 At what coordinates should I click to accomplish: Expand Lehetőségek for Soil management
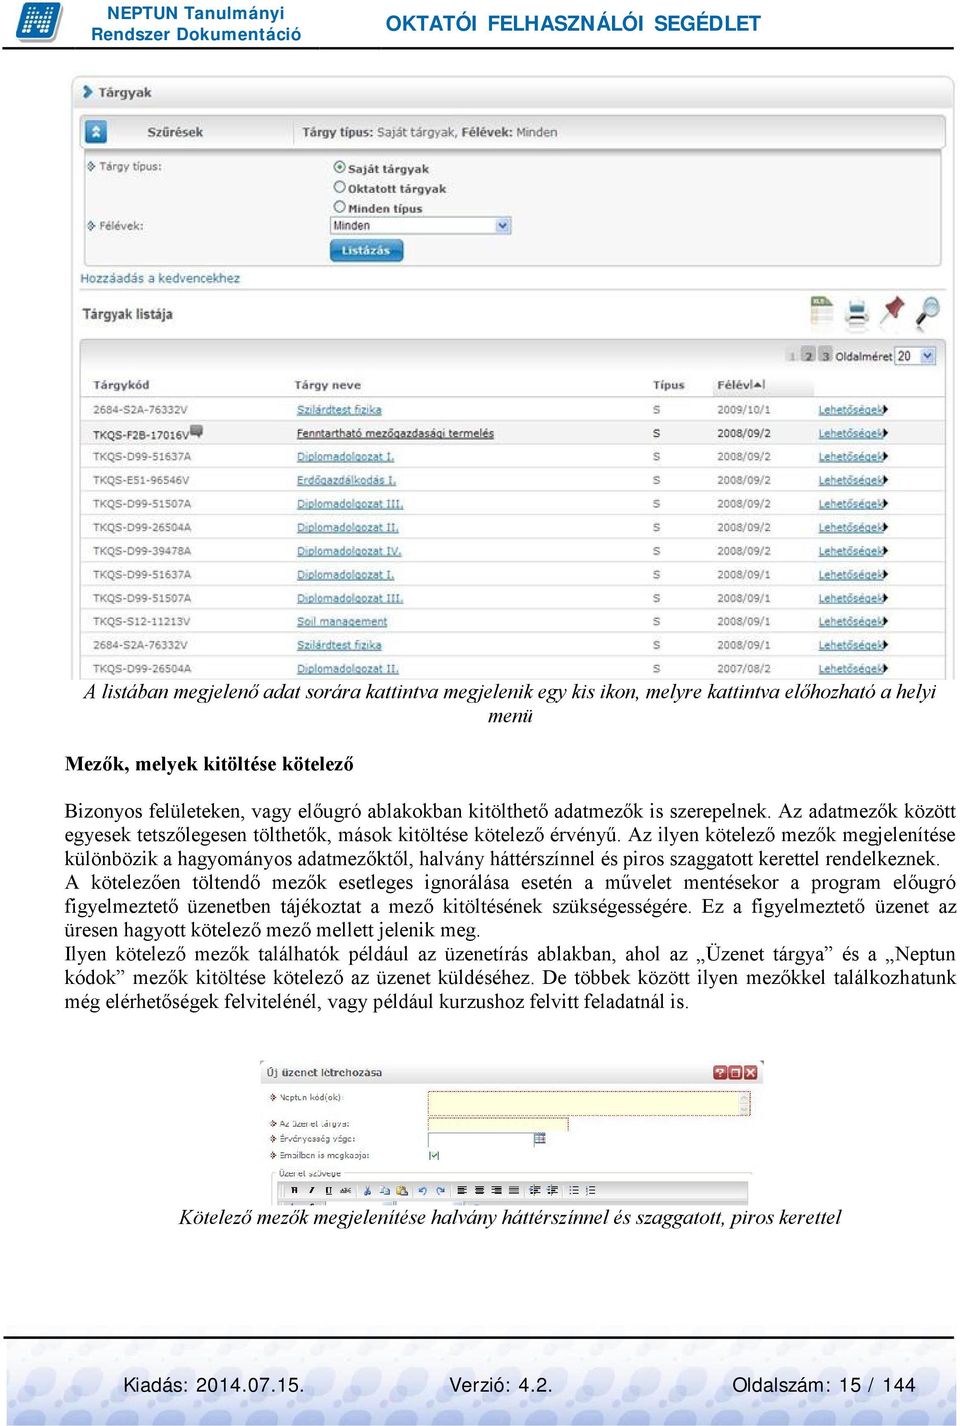click(x=853, y=621)
